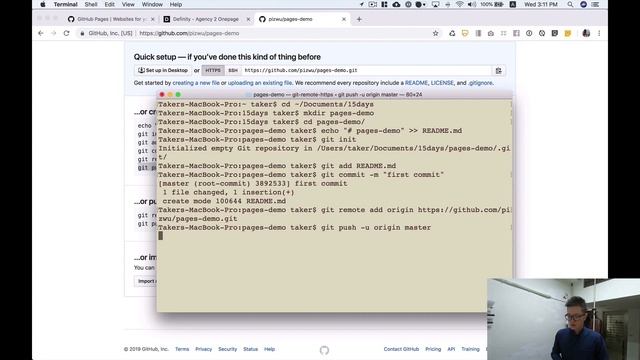The height and width of the screenshot is (360, 640).
Task: Close the Definity Agency 2 Onepage tab
Action: pyautogui.click(x=248, y=19)
